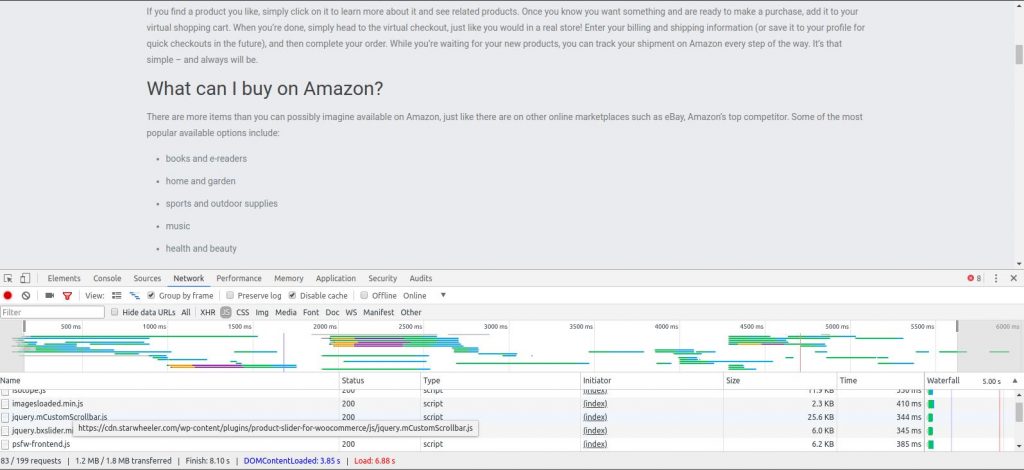Activate the inspect element picker icon
1024x470 pixels.
point(8,278)
